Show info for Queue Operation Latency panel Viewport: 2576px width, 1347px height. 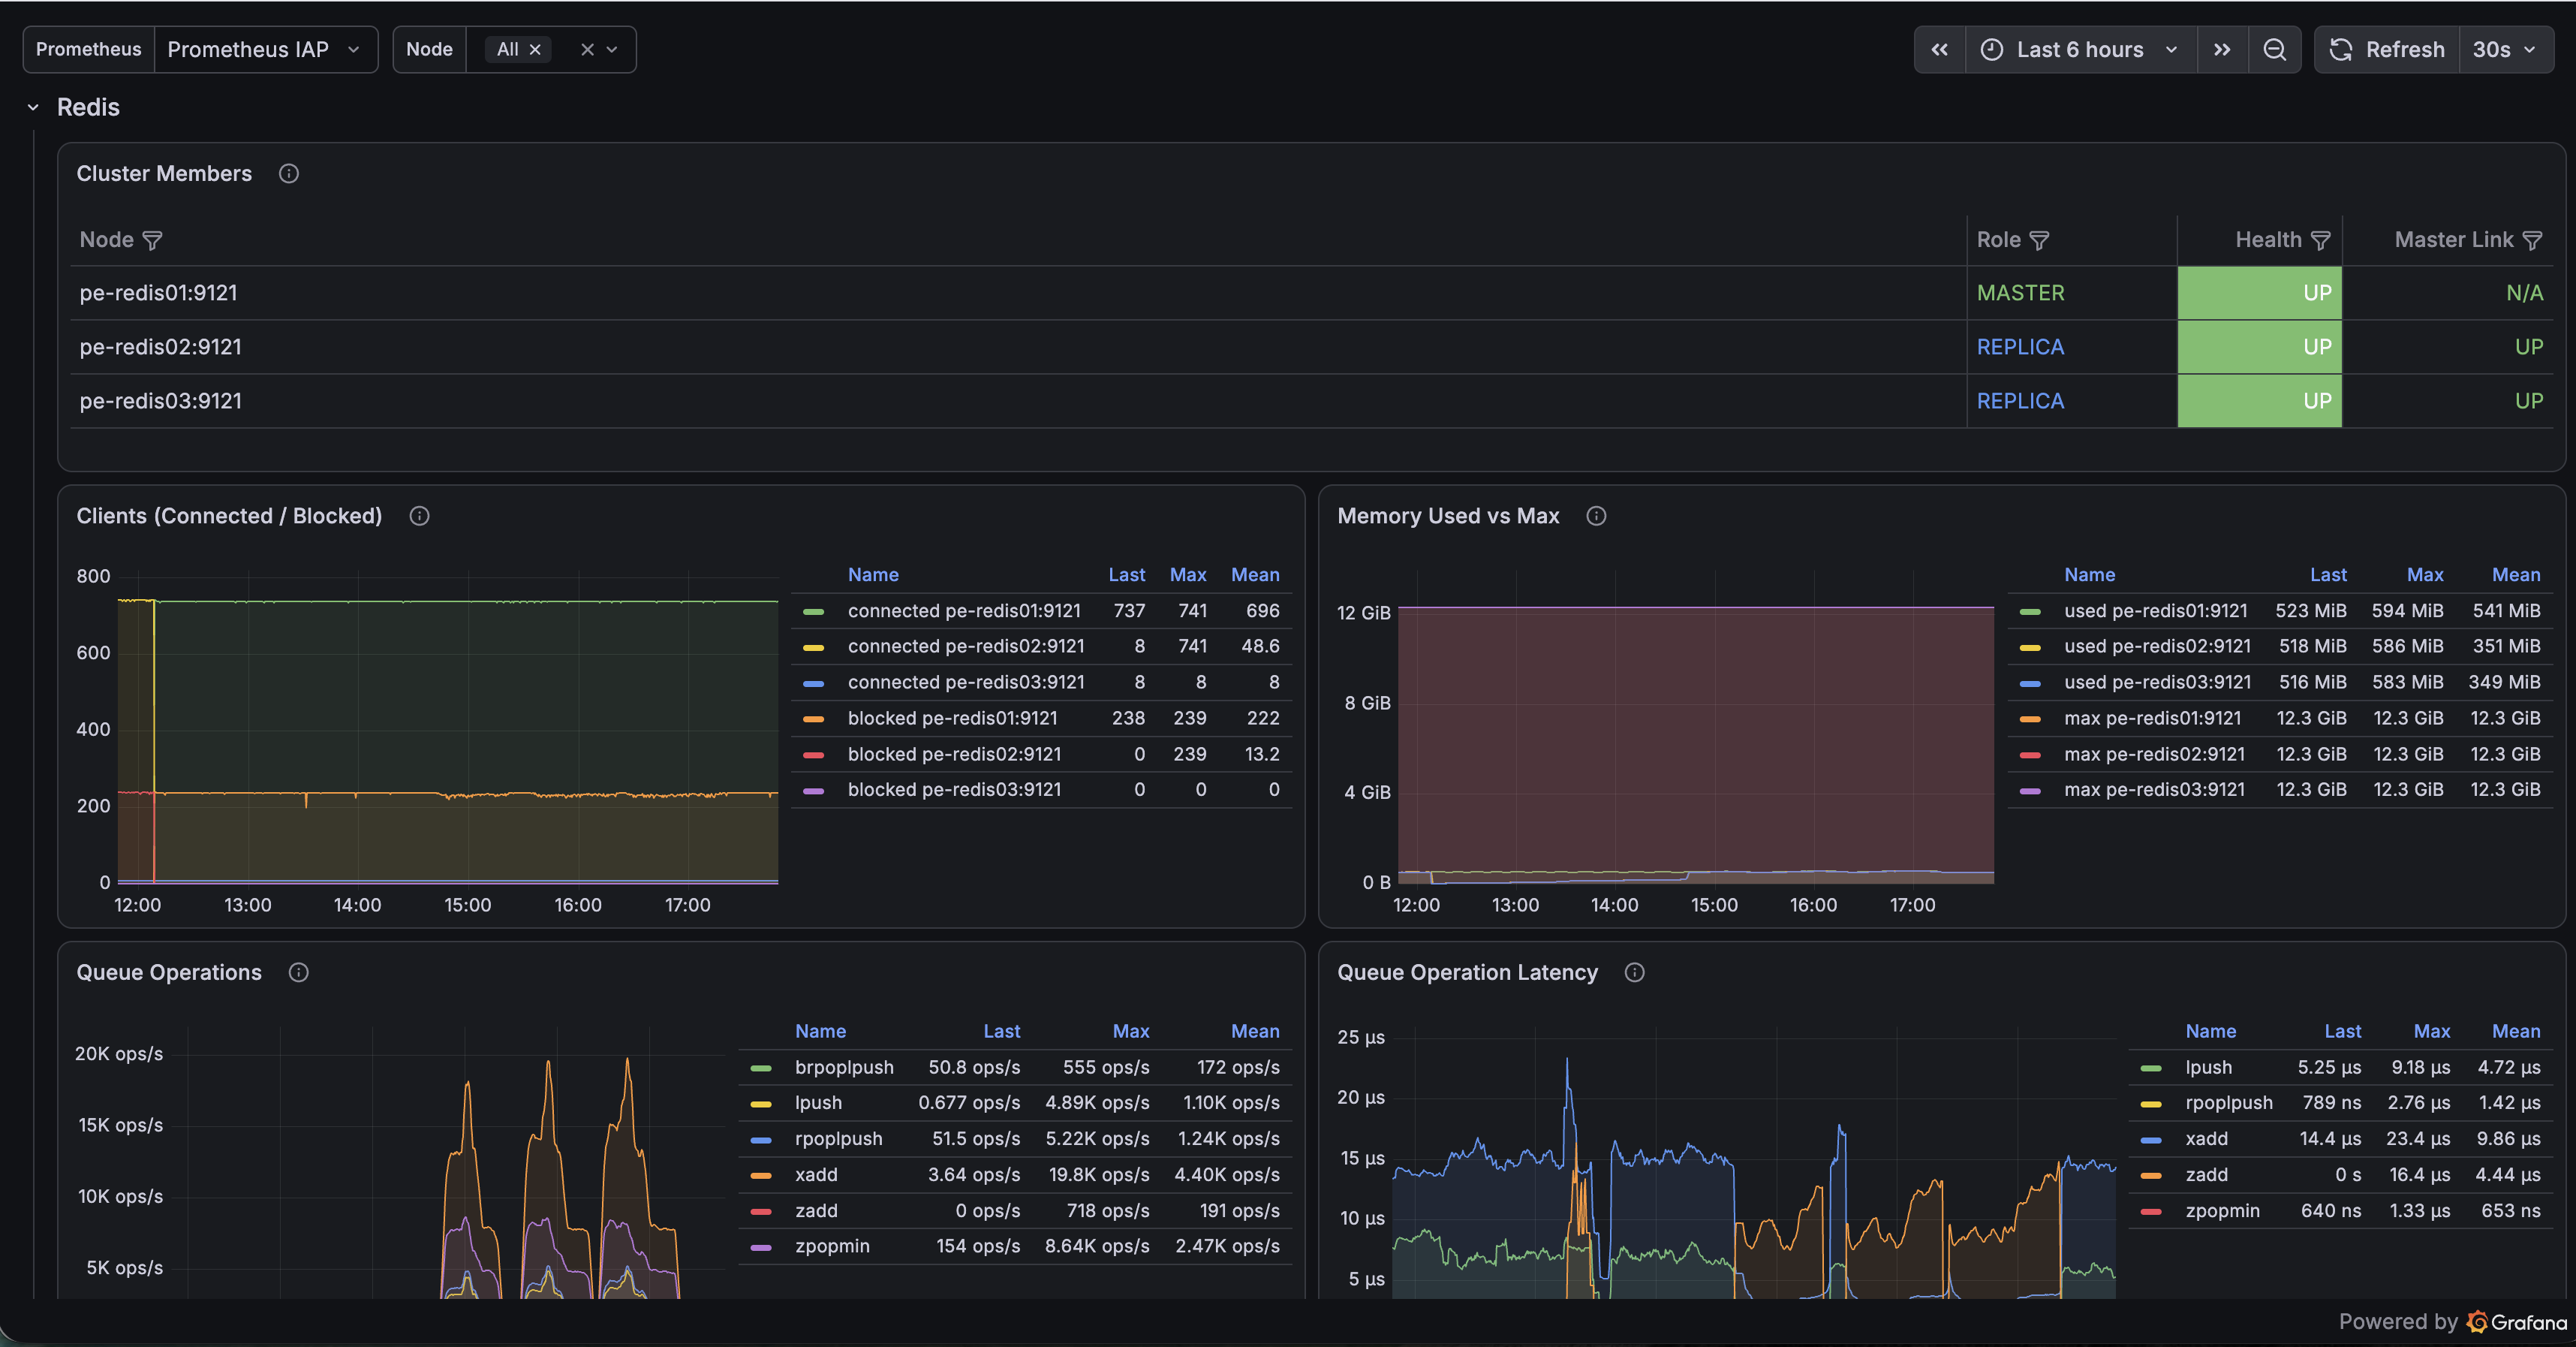click(1634, 973)
